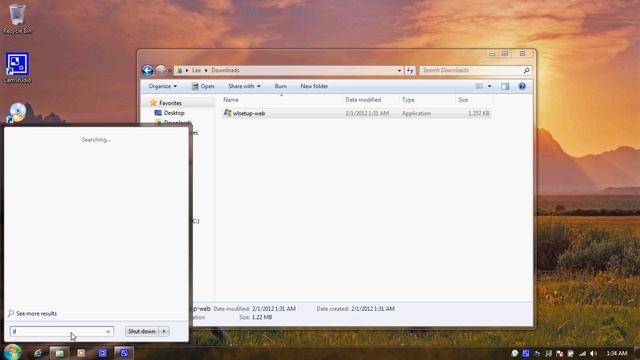The width and height of the screenshot is (640, 360).
Task: Sort by Date modified column header
Action: tap(363, 100)
